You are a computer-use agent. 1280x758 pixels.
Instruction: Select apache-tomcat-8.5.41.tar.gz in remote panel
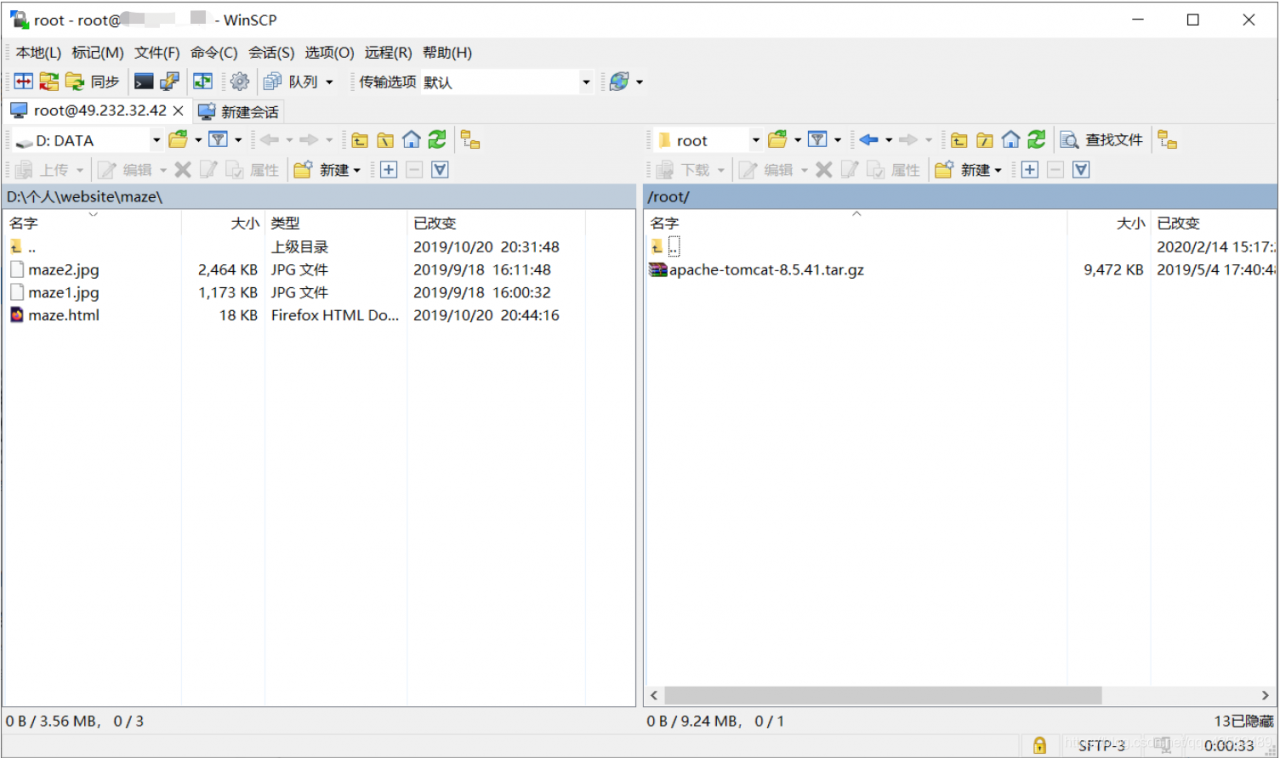pyautogui.click(x=766, y=269)
